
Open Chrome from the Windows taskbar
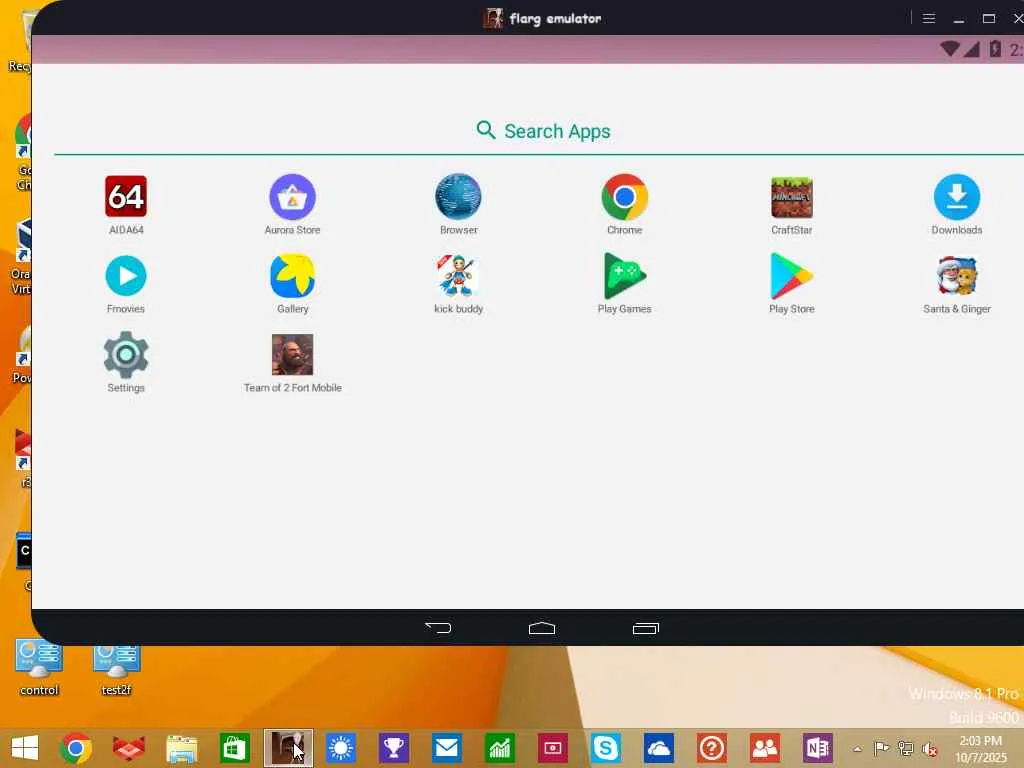(76, 748)
